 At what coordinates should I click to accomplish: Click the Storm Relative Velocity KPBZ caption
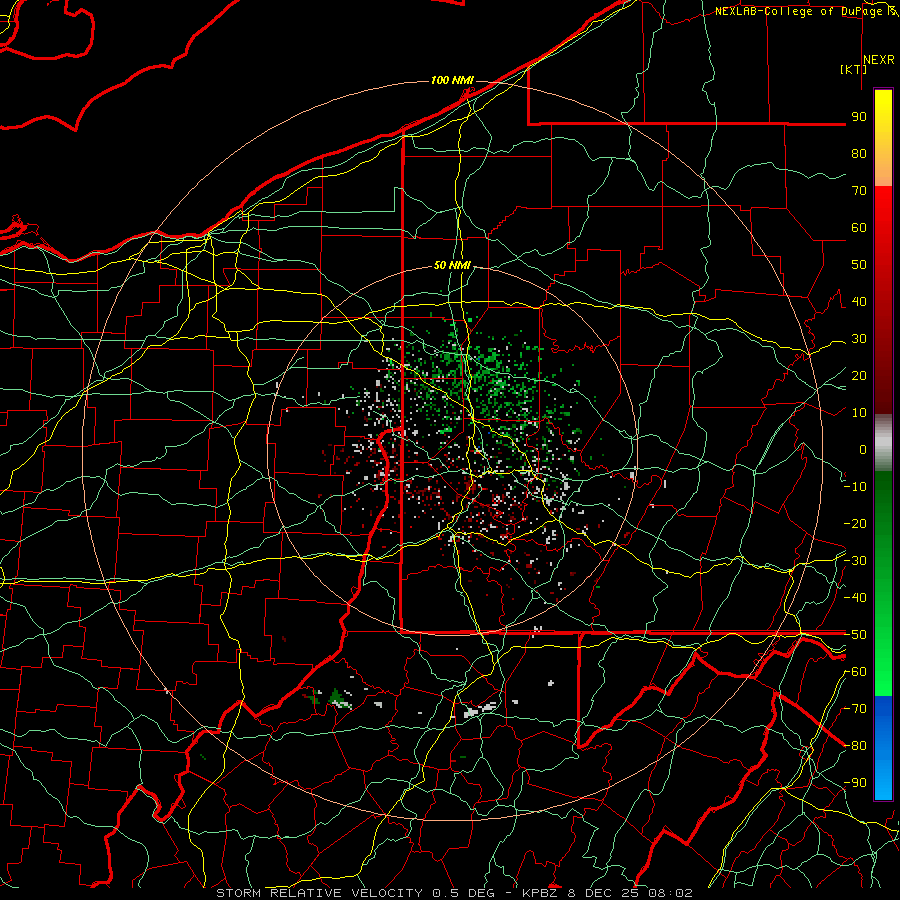454,893
